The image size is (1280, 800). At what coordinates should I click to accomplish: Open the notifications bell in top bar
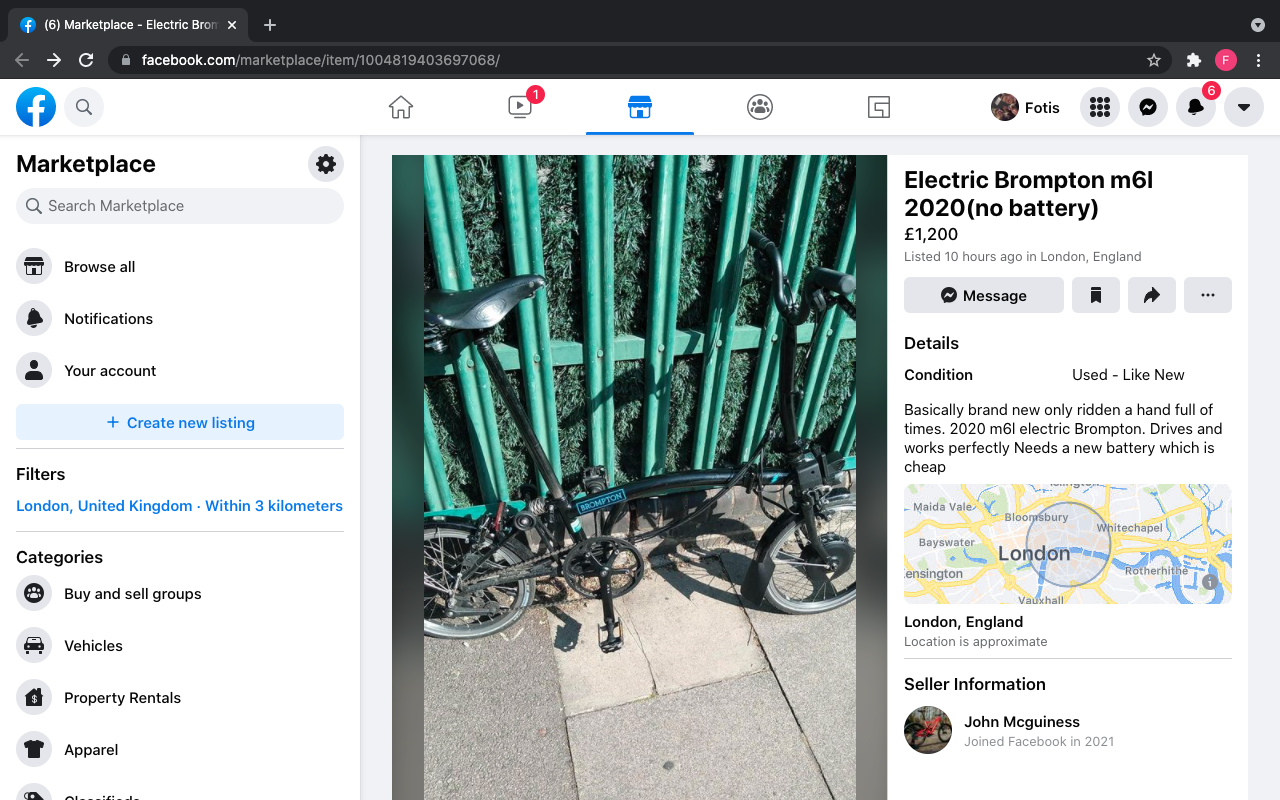click(x=1196, y=107)
